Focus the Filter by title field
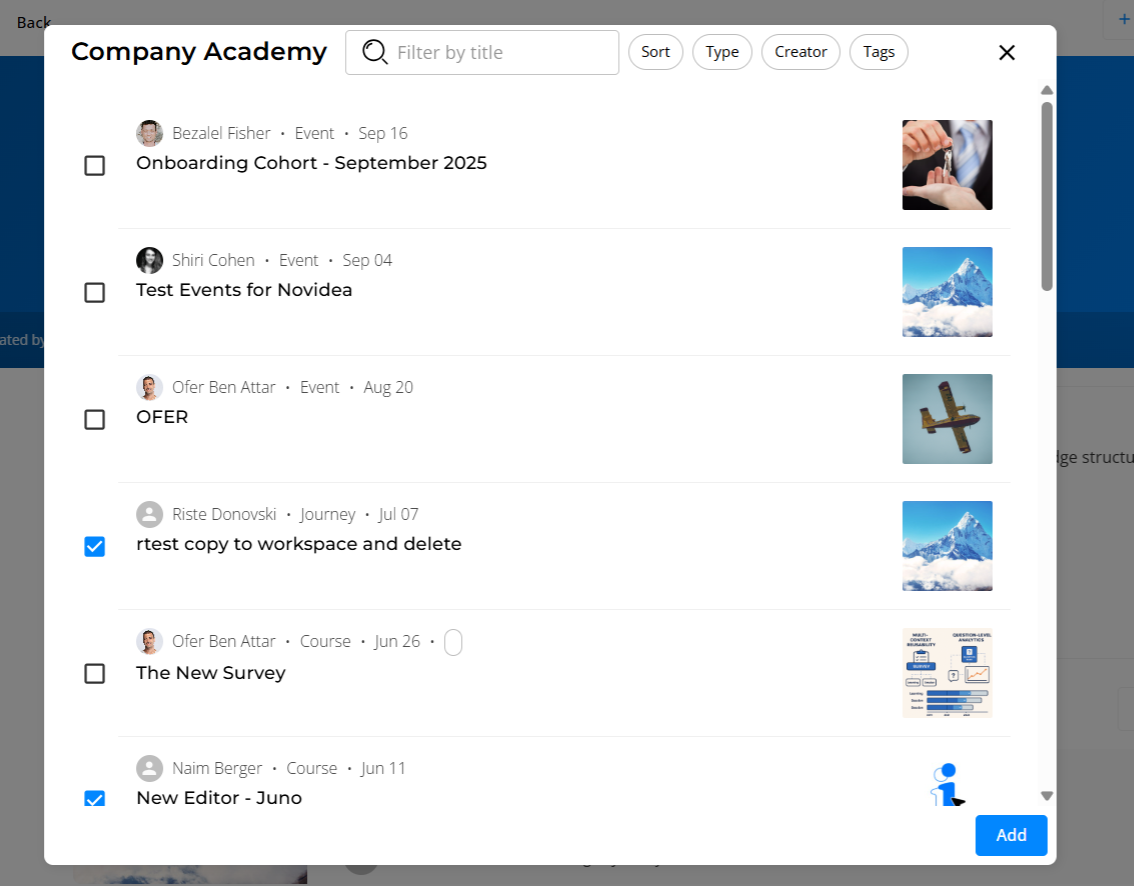Screen dimensions: 1134x886 pyautogui.click(x=500, y=52)
